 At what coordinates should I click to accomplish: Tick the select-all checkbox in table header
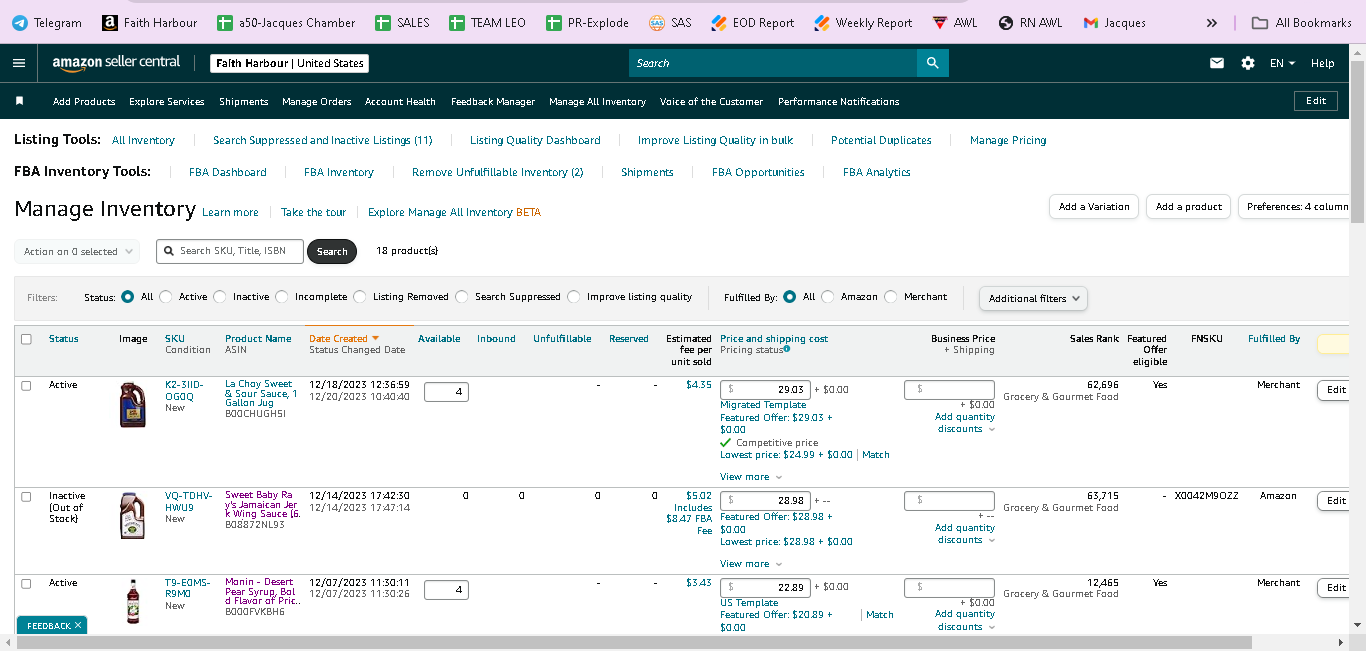(26, 339)
